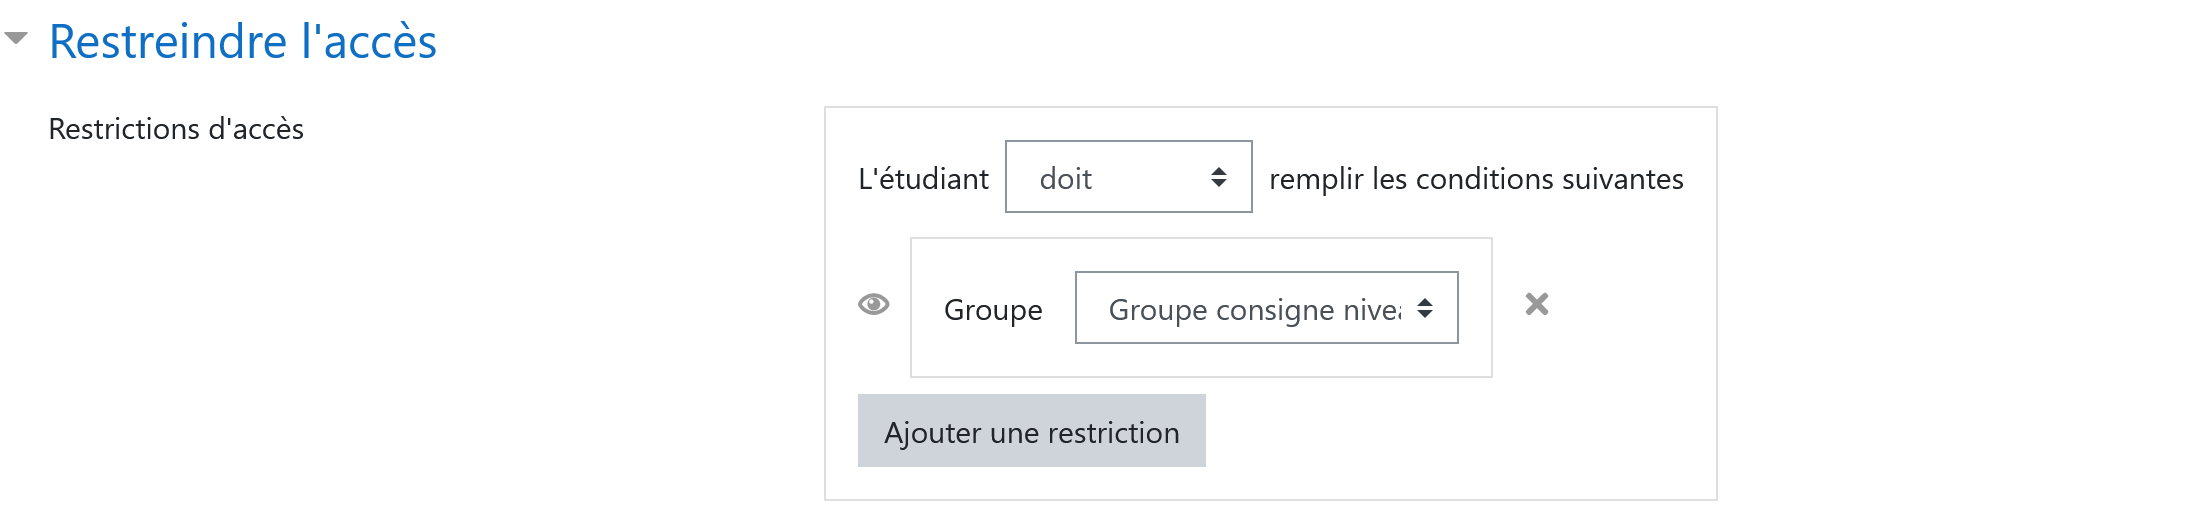Open the Restreindre l'accès heading link
This screenshot has width=2212, height=531.
(x=243, y=42)
